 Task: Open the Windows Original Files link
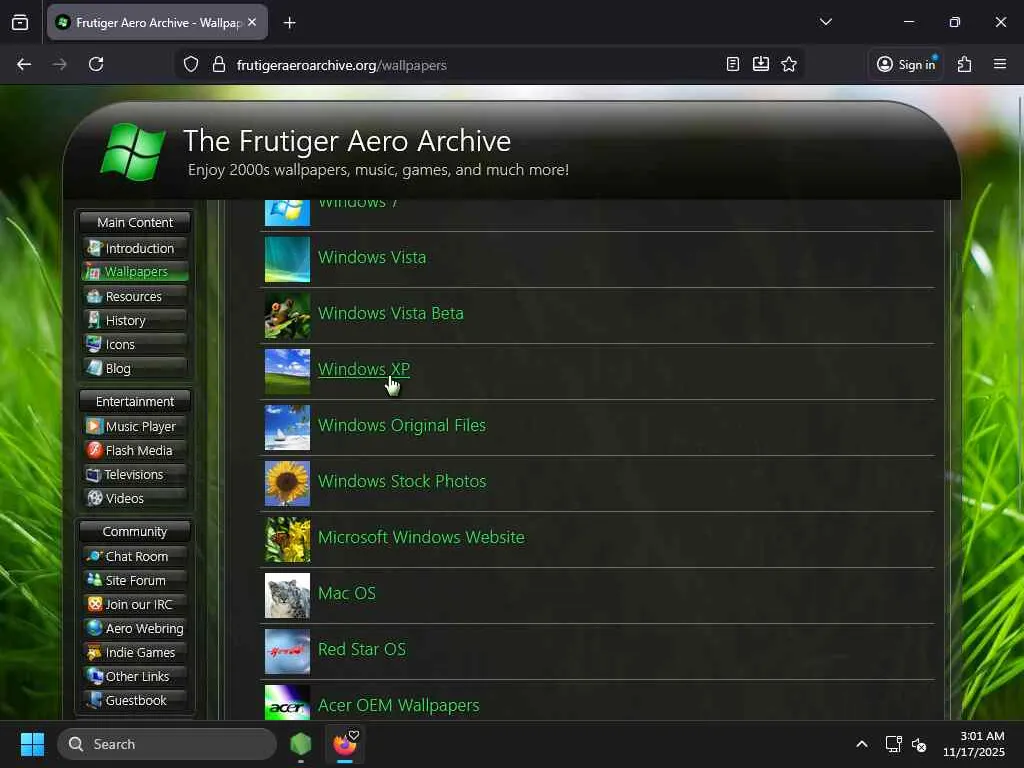pyautogui.click(x=402, y=425)
